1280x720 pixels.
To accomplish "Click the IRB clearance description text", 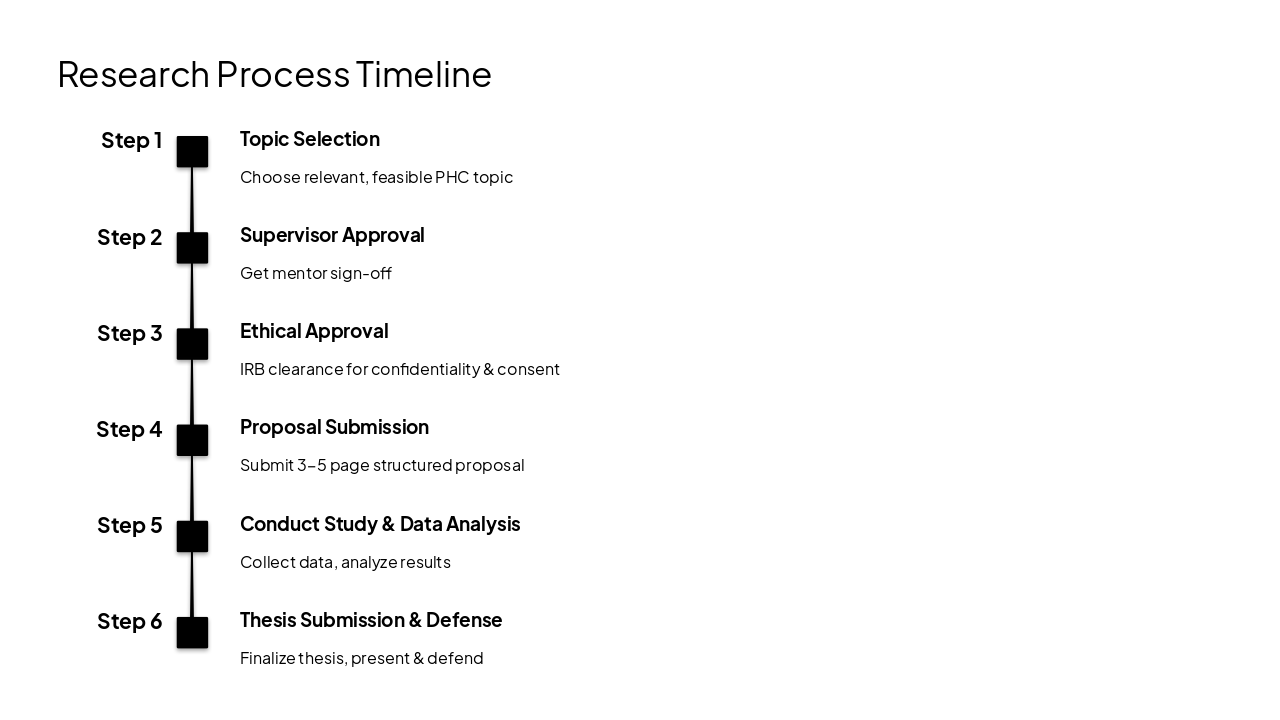I will [400, 369].
